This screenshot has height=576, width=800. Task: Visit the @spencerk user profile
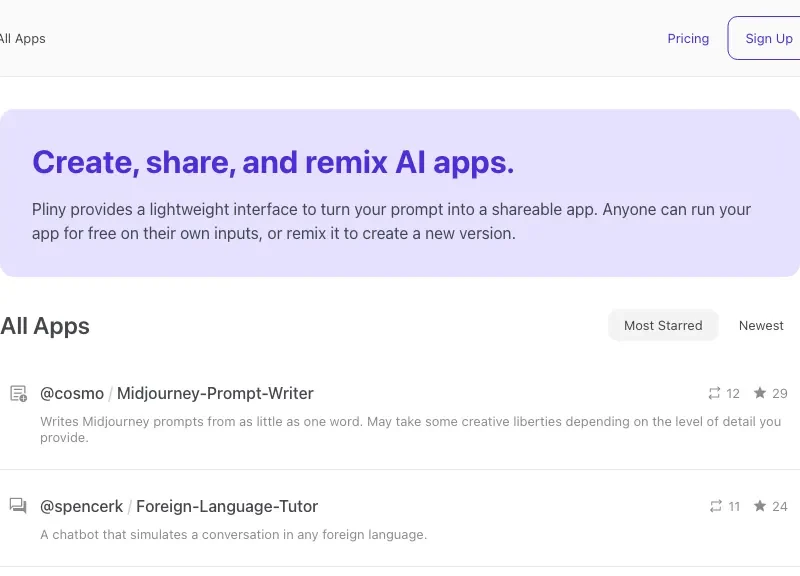coord(81,506)
